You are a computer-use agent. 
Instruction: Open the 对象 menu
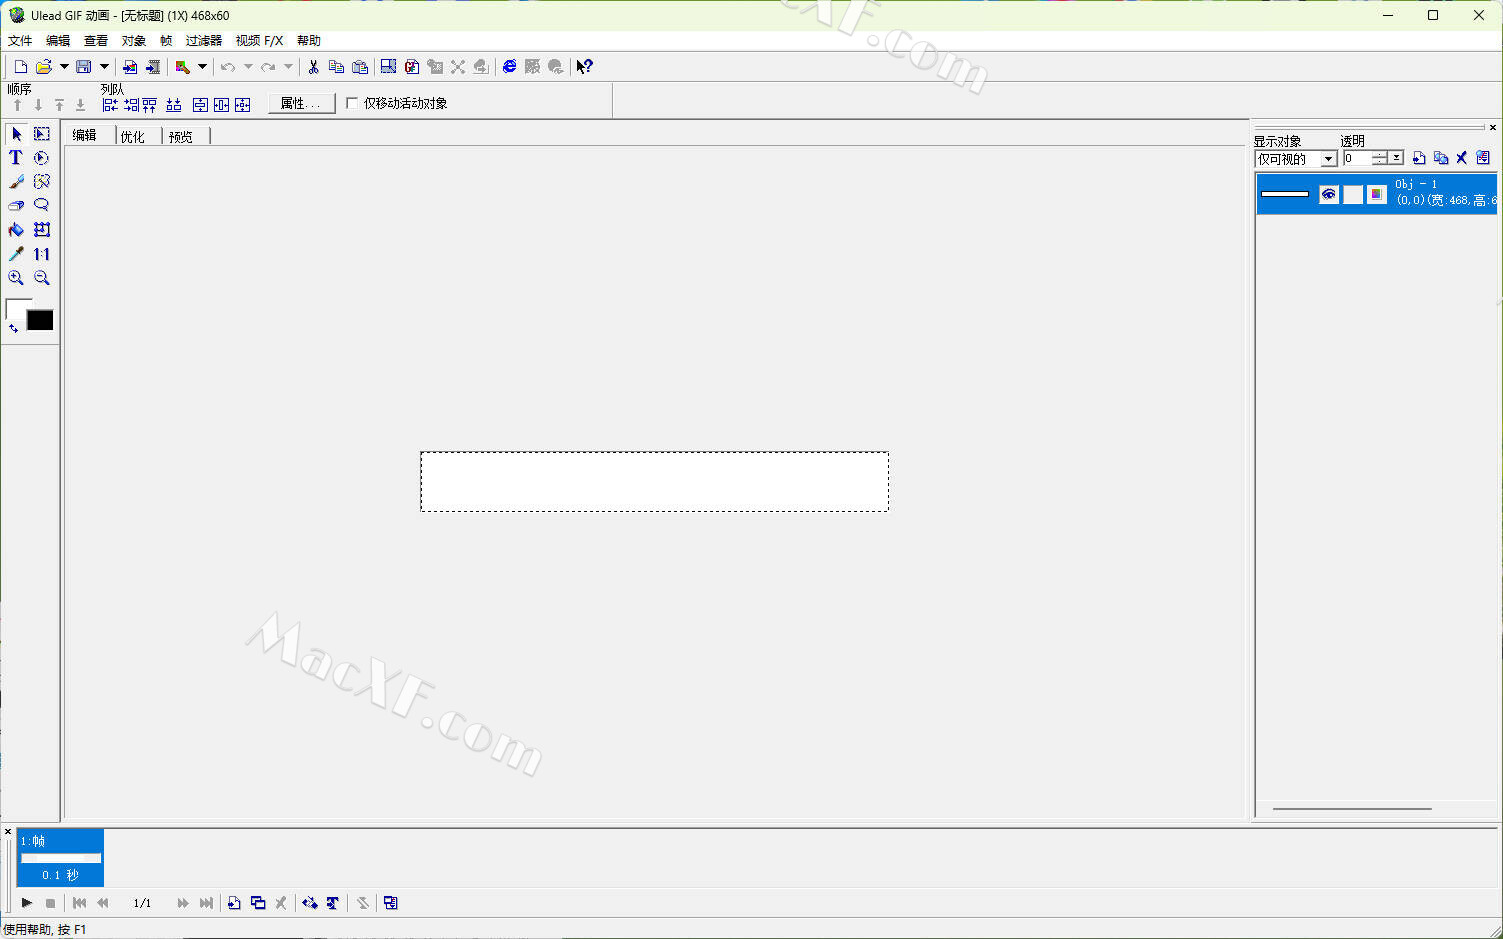[x=134, y=41]
